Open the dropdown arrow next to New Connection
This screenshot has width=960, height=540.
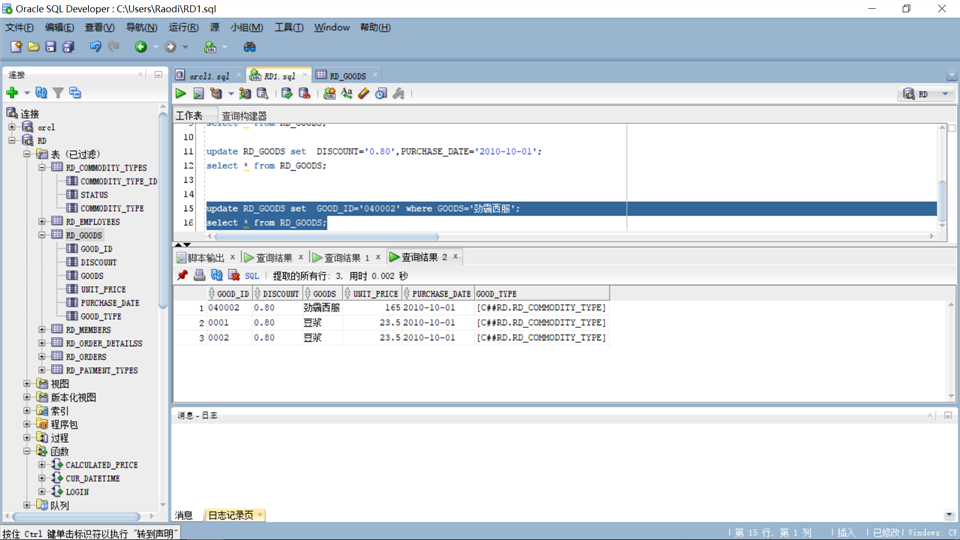pyautogui.click(x=27, y=93)
